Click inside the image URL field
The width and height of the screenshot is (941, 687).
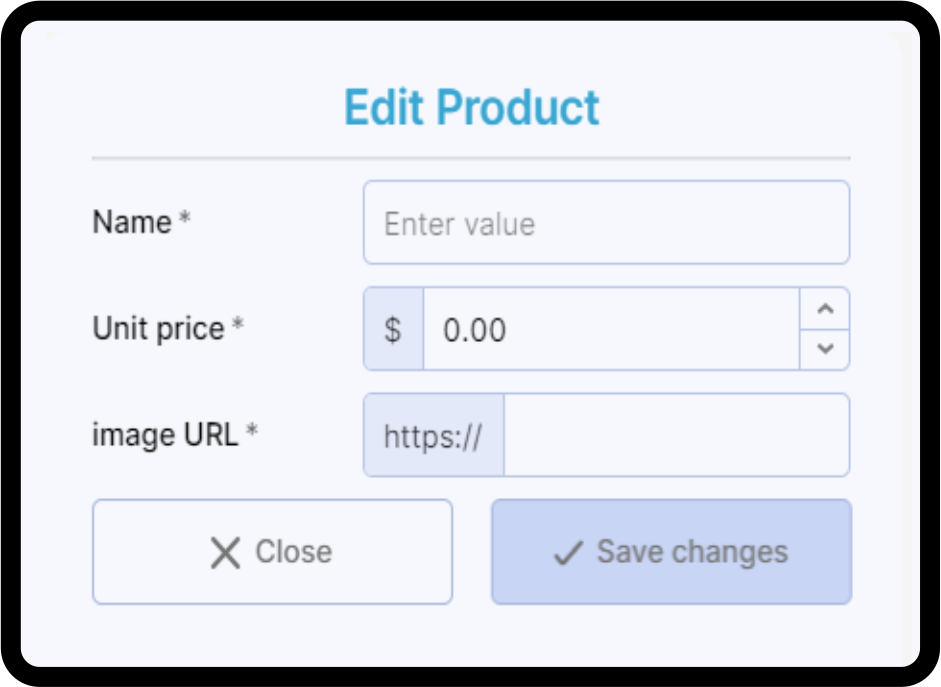point(676,436)
